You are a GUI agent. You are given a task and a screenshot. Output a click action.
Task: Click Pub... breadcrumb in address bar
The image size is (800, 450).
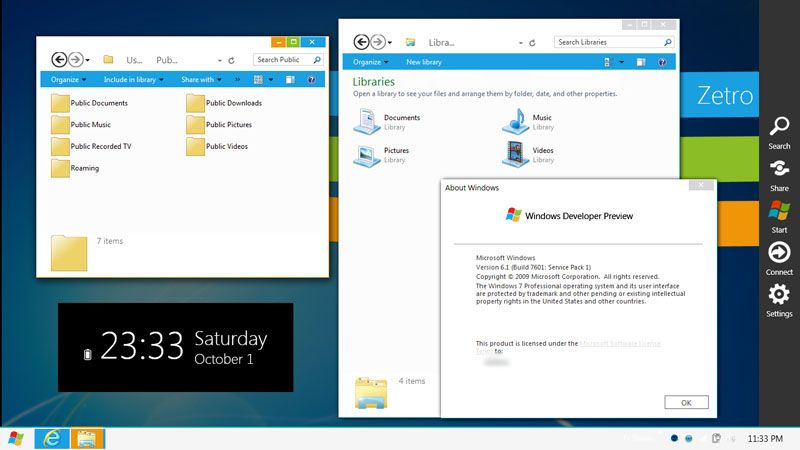(167, 60)
